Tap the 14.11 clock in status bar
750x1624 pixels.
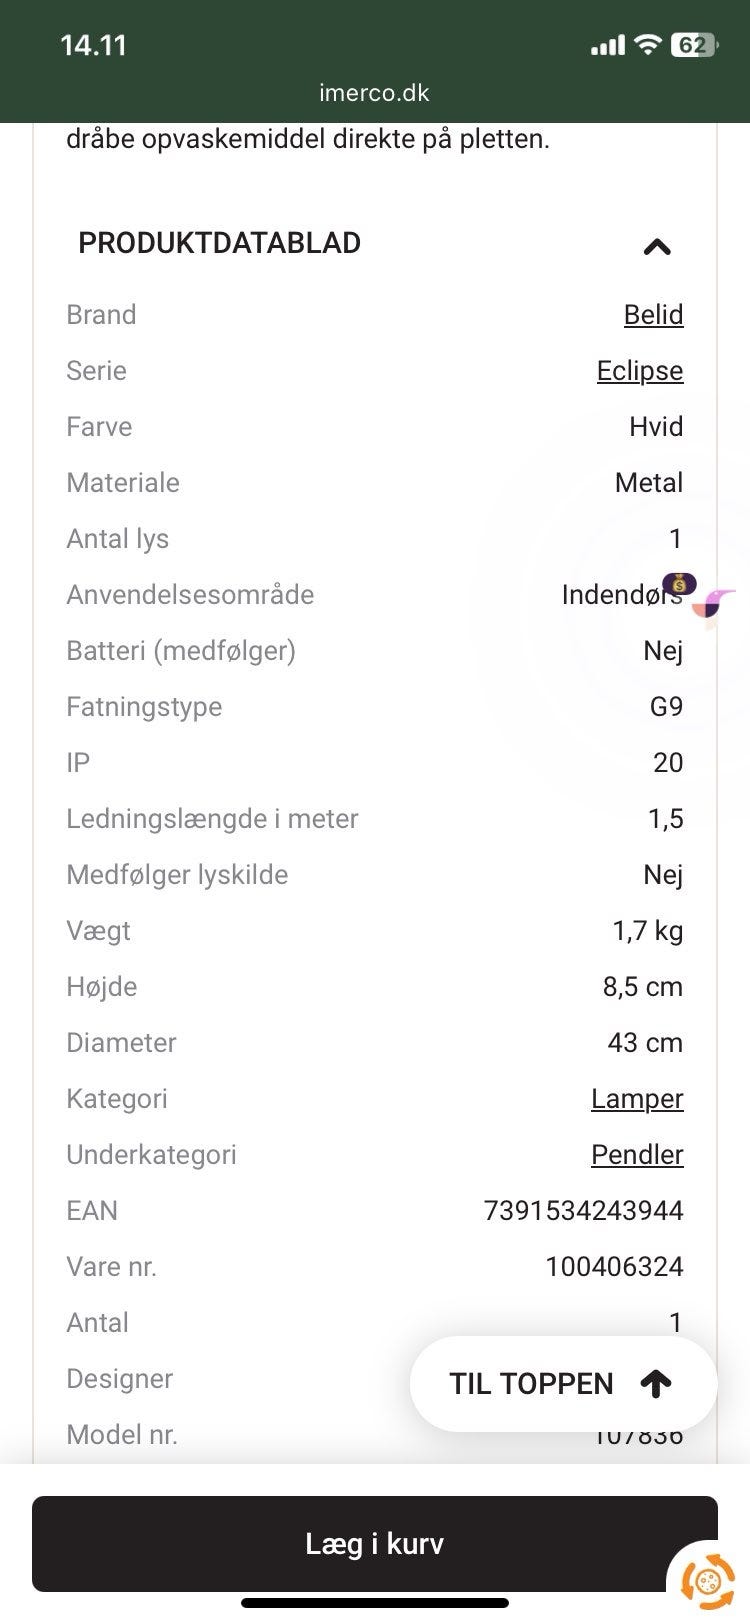(93, 45)
